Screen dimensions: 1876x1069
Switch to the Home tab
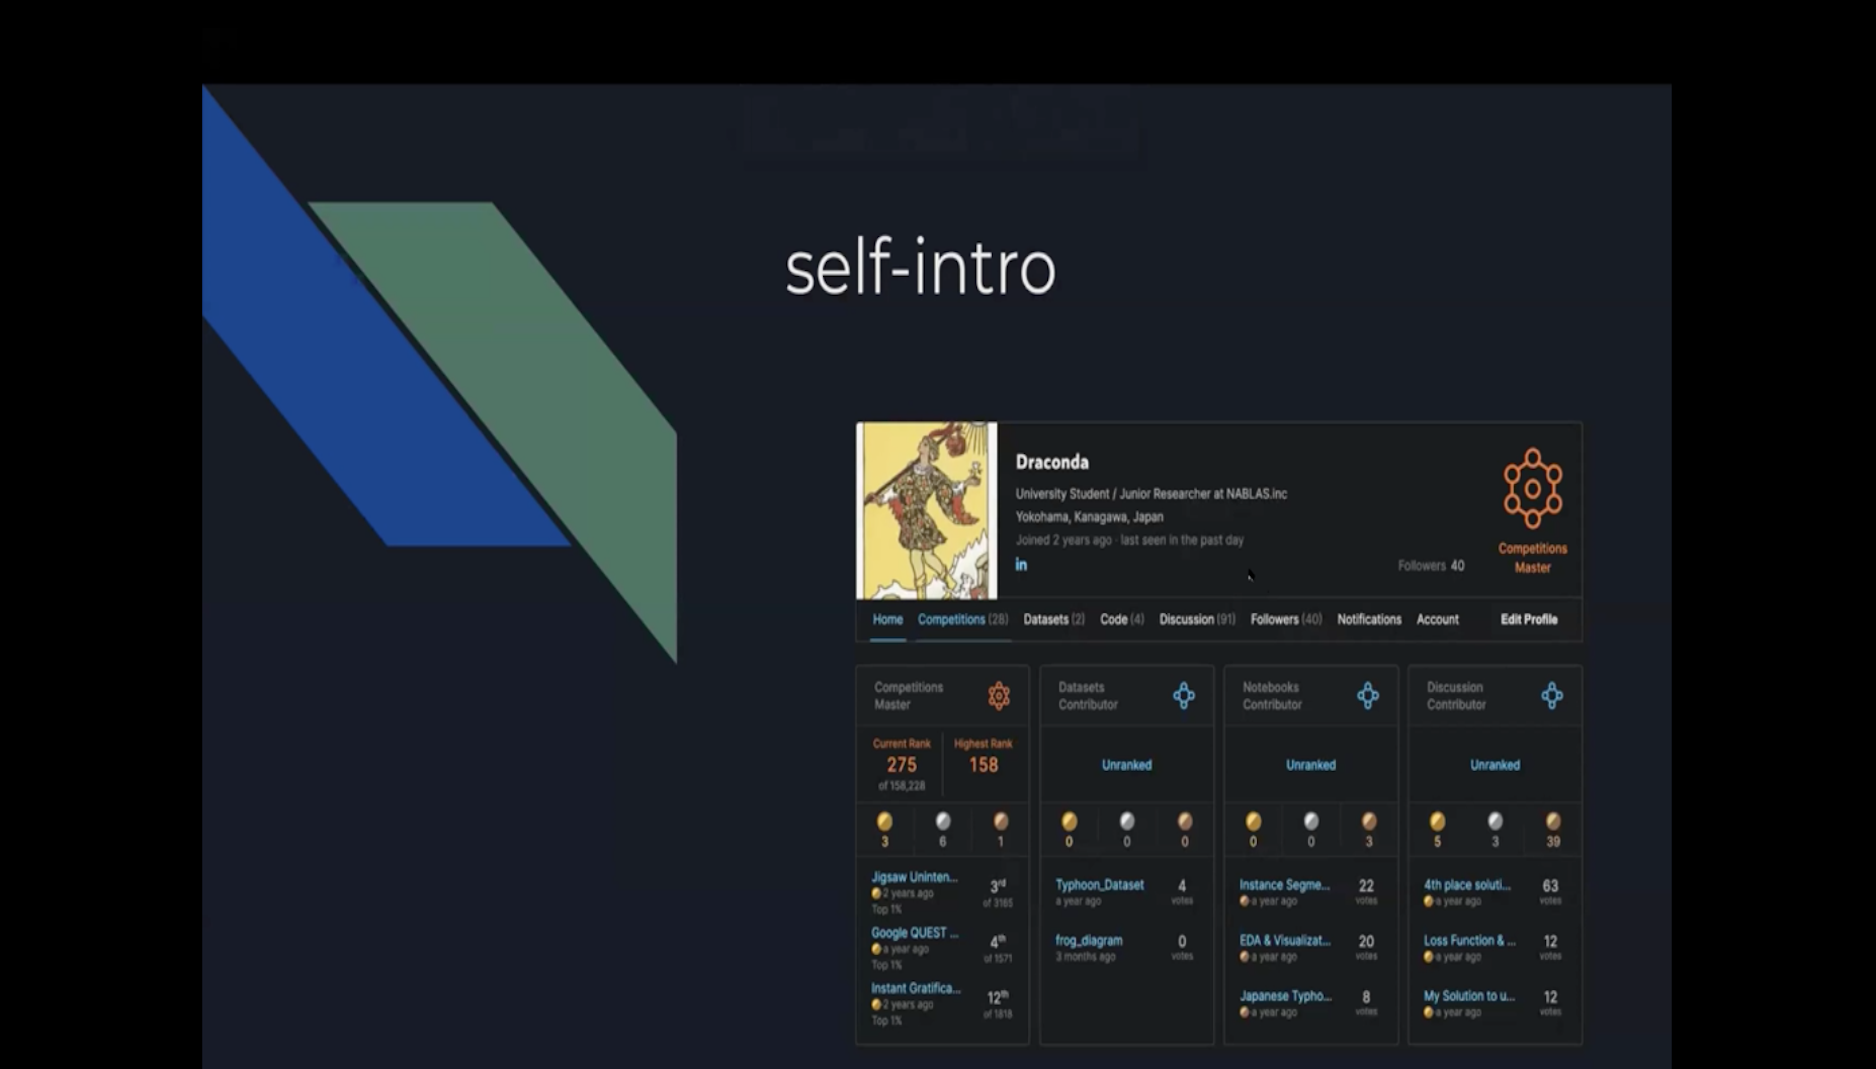(887, 620)
